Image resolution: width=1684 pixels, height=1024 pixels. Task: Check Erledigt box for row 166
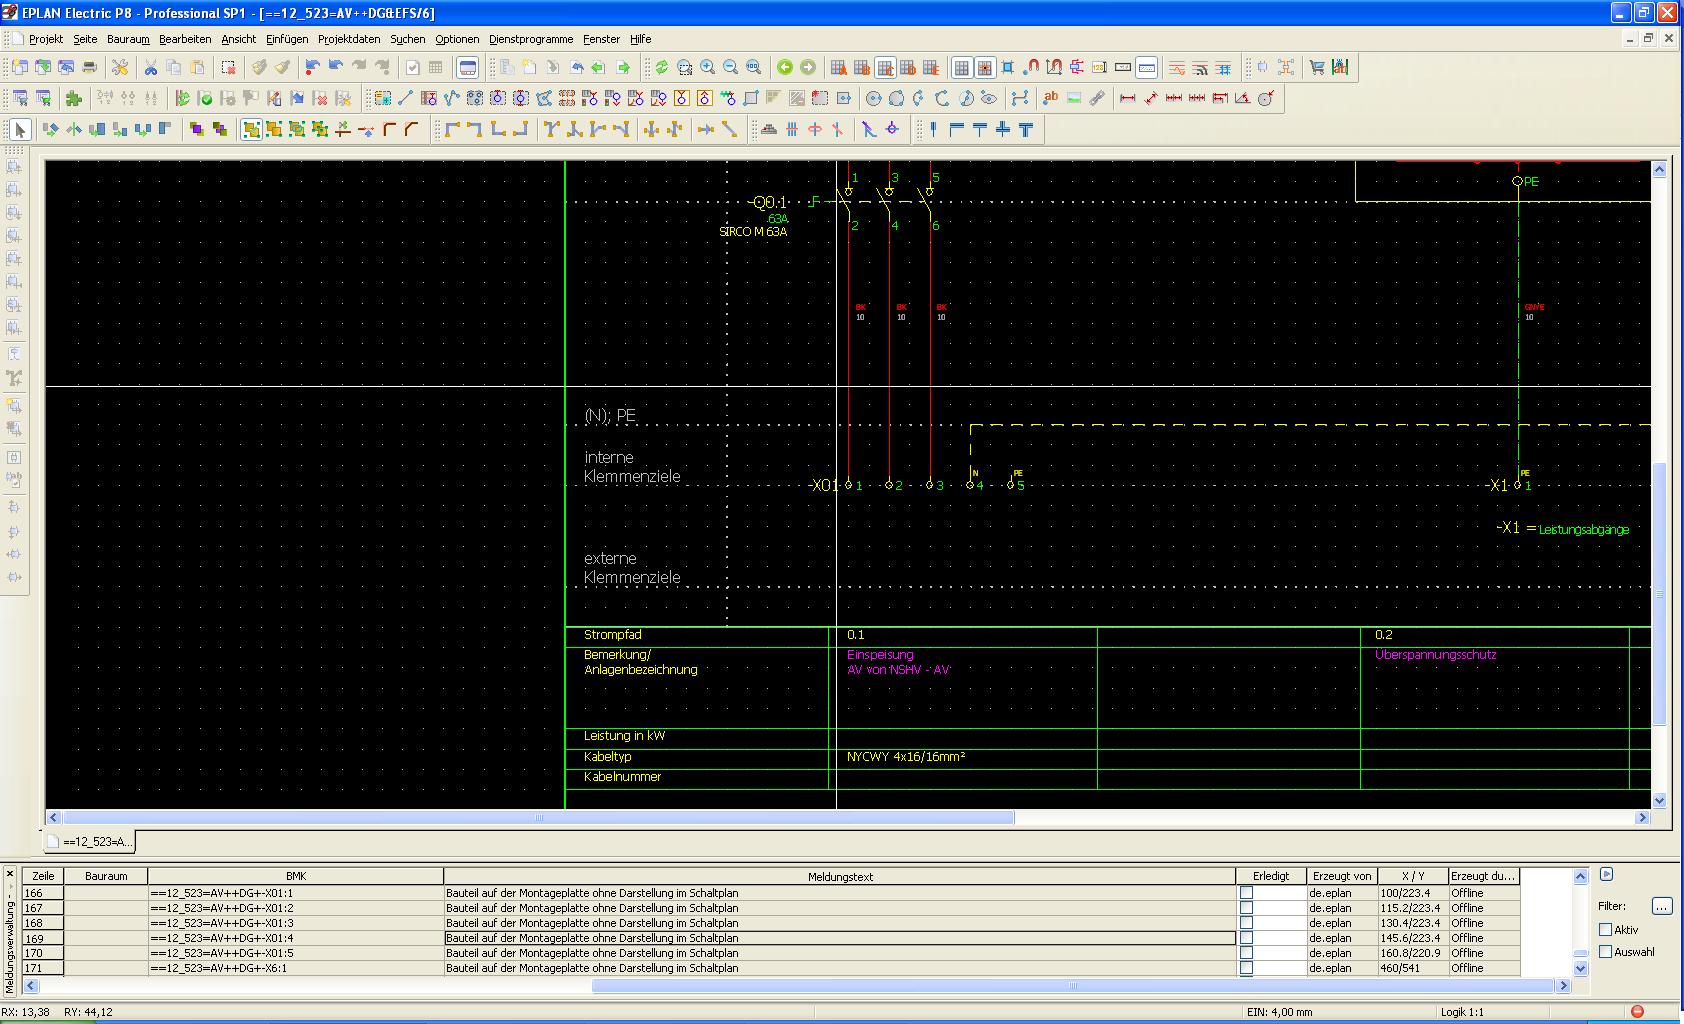(1246, 893)
